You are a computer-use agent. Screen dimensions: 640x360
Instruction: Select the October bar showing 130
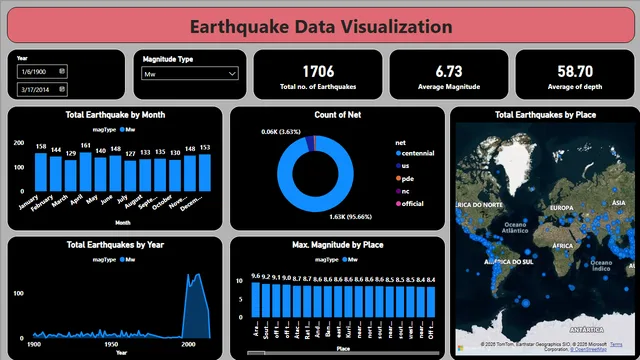tap(175, 175)
